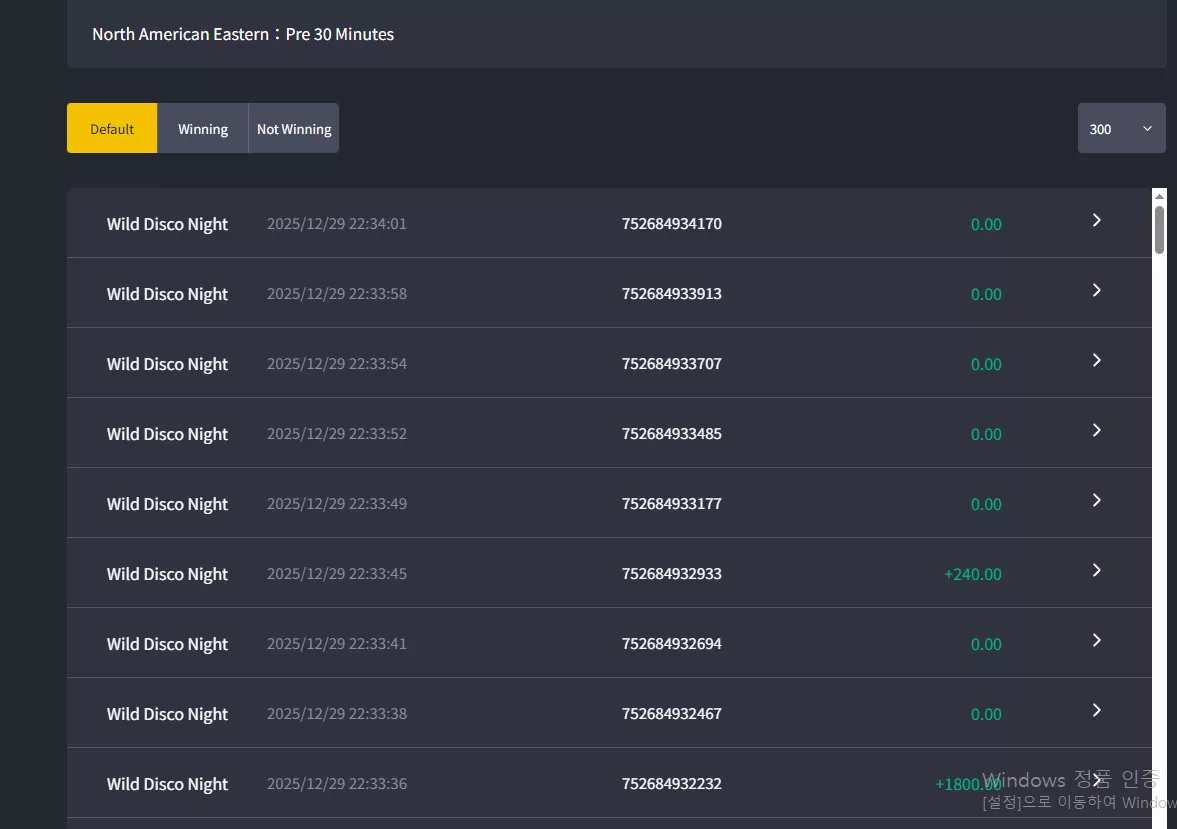Click transaction ID 752684932694

pyautogui.click(x=671, y=644)
